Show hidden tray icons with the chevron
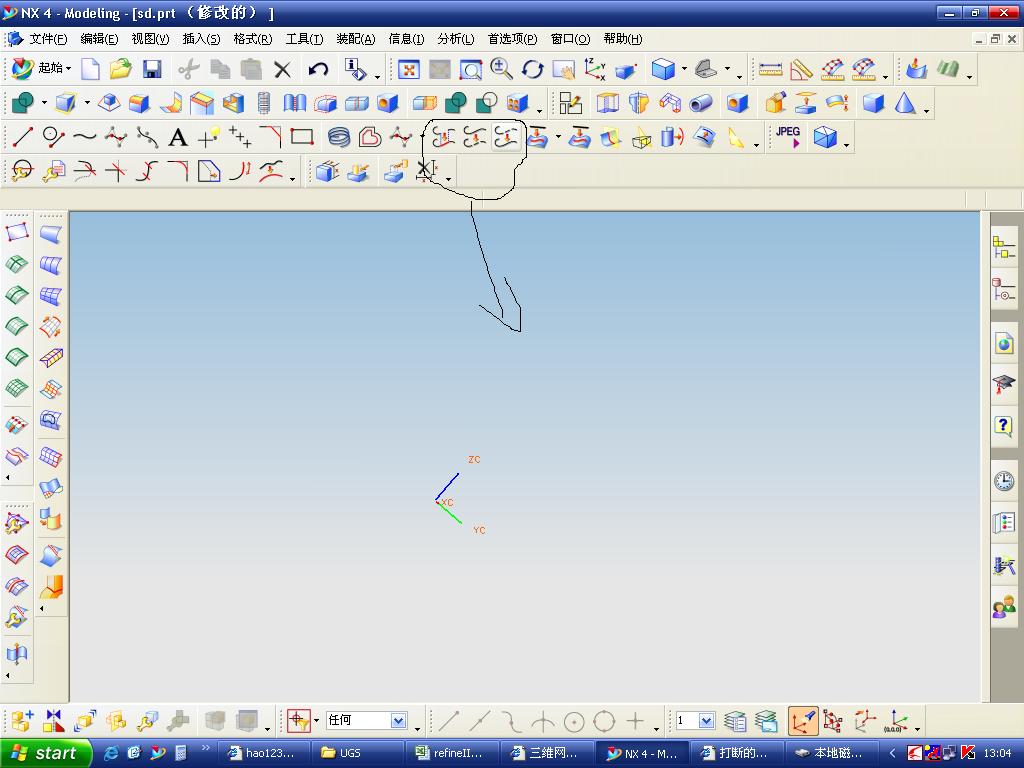Image resolution: width=1024 pixels, height=768 pixels. pos(892,753)
